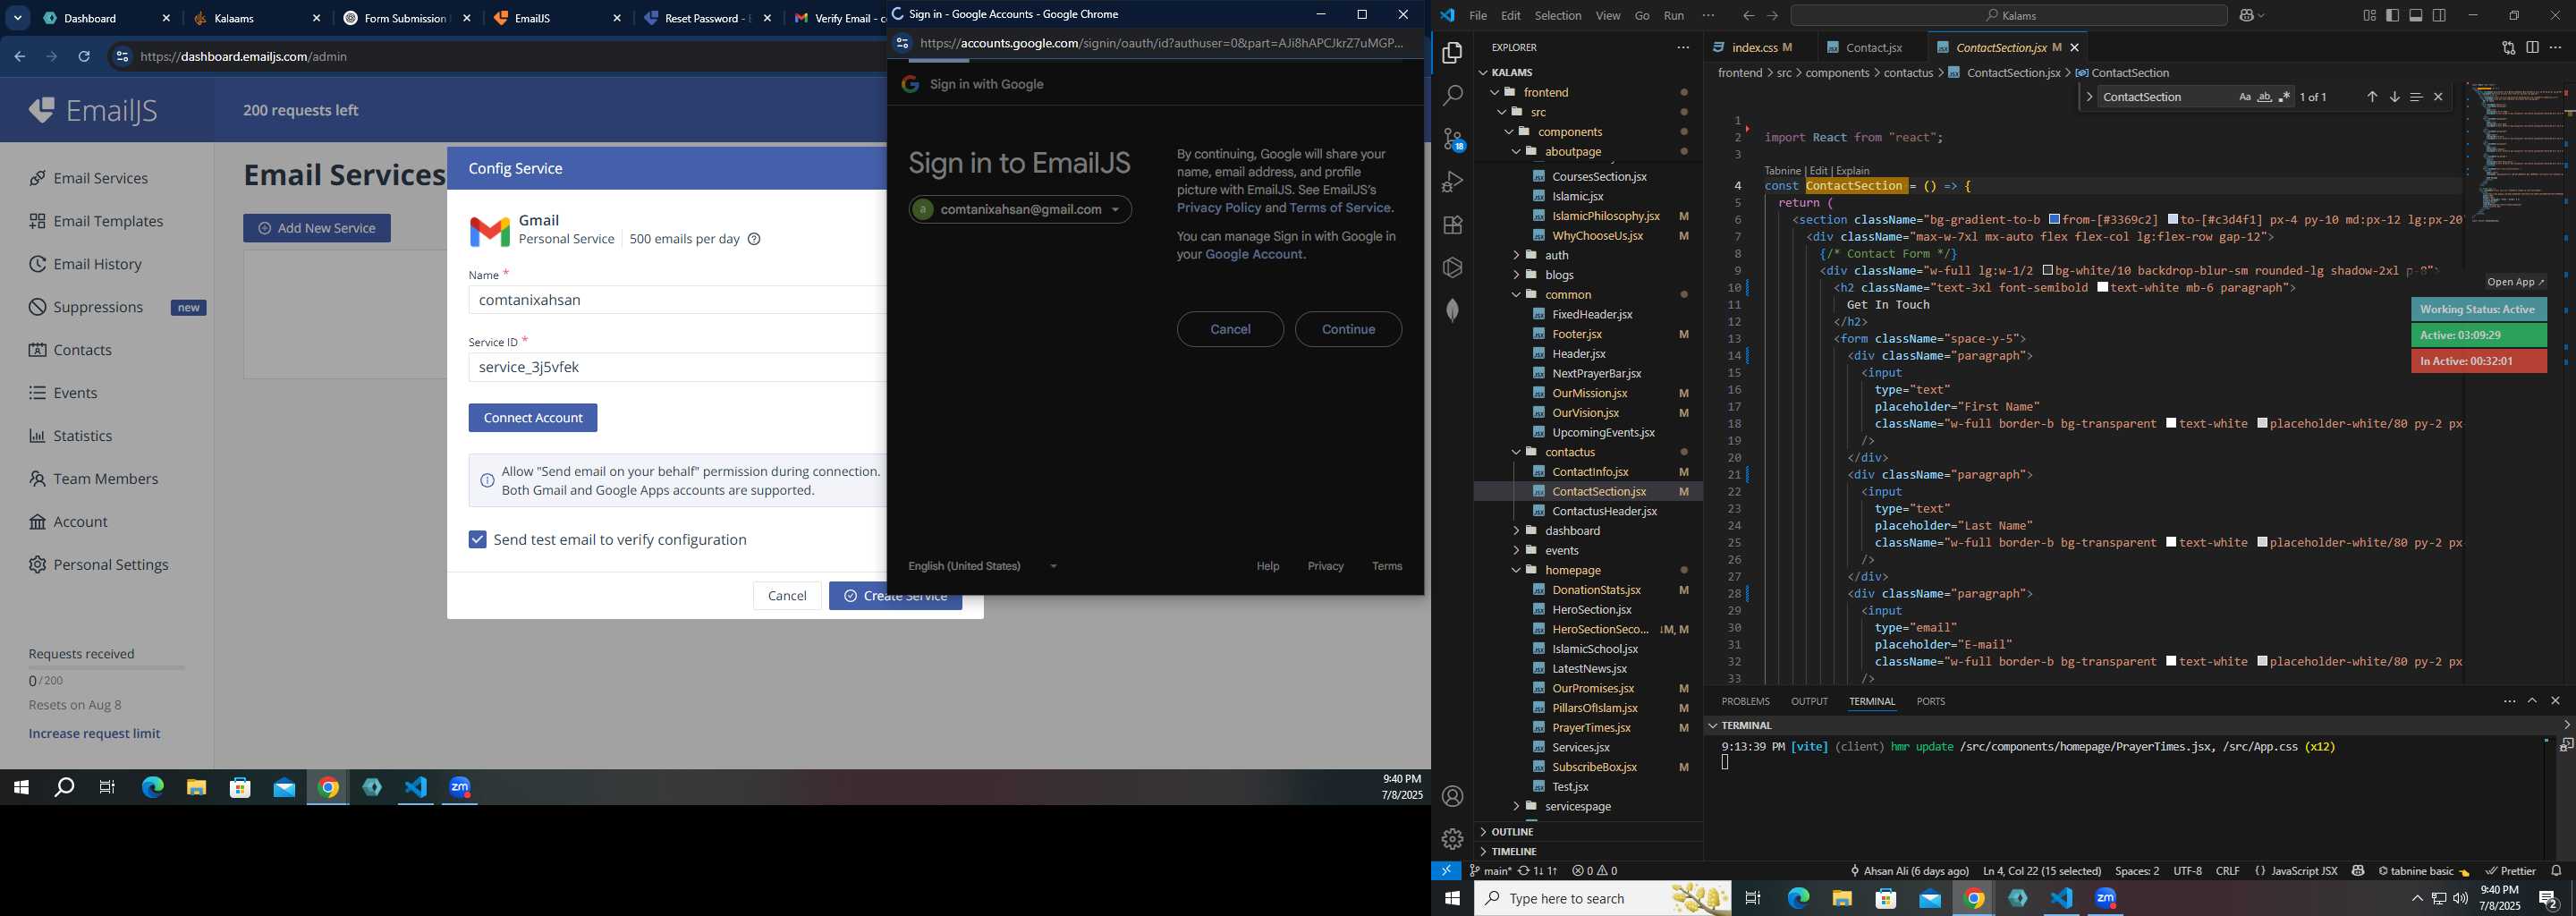Viewport: 2576px width, 916px height.
Task: Click Connect Account in Config Service dialog
Action: (x=533, y=418)
